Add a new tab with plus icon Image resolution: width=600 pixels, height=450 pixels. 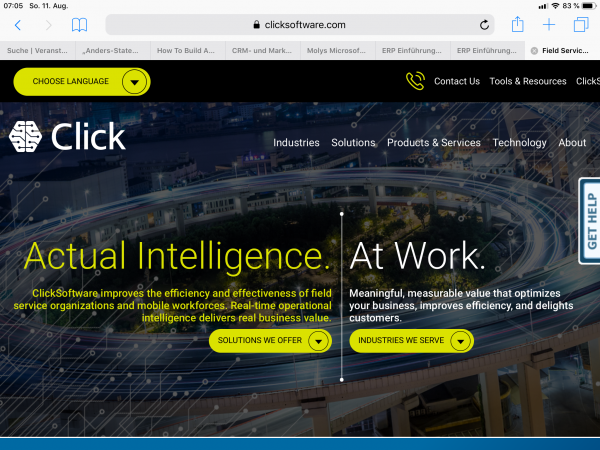coord(549,25)
